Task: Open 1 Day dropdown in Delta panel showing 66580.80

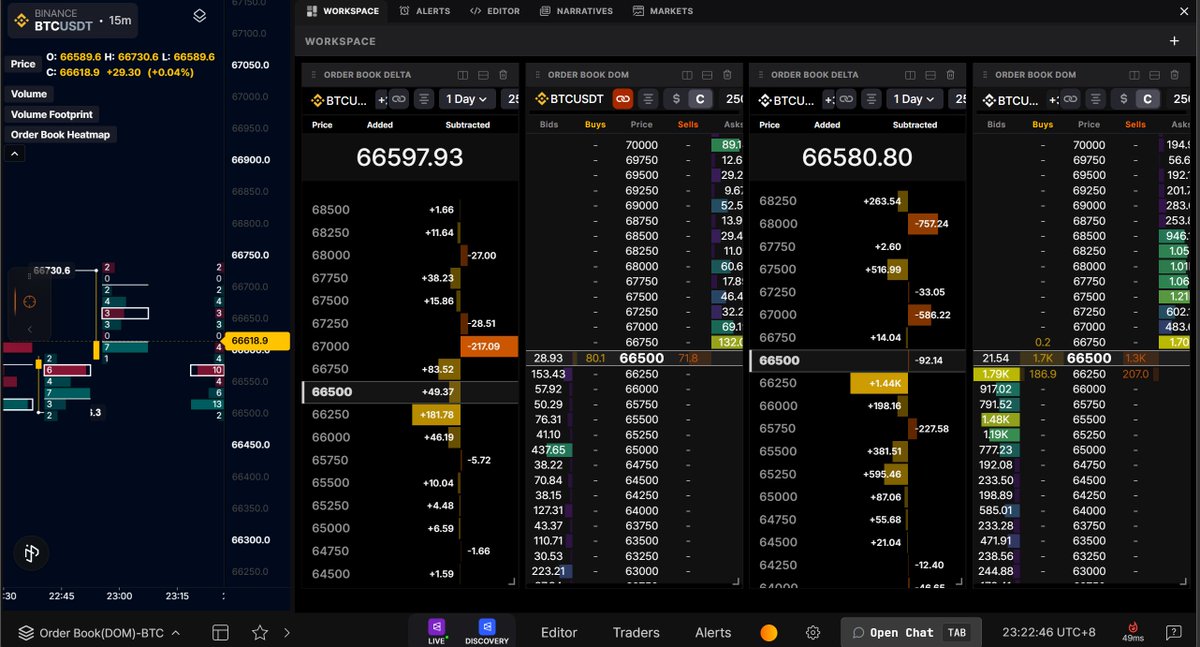Action: (916, 99)
